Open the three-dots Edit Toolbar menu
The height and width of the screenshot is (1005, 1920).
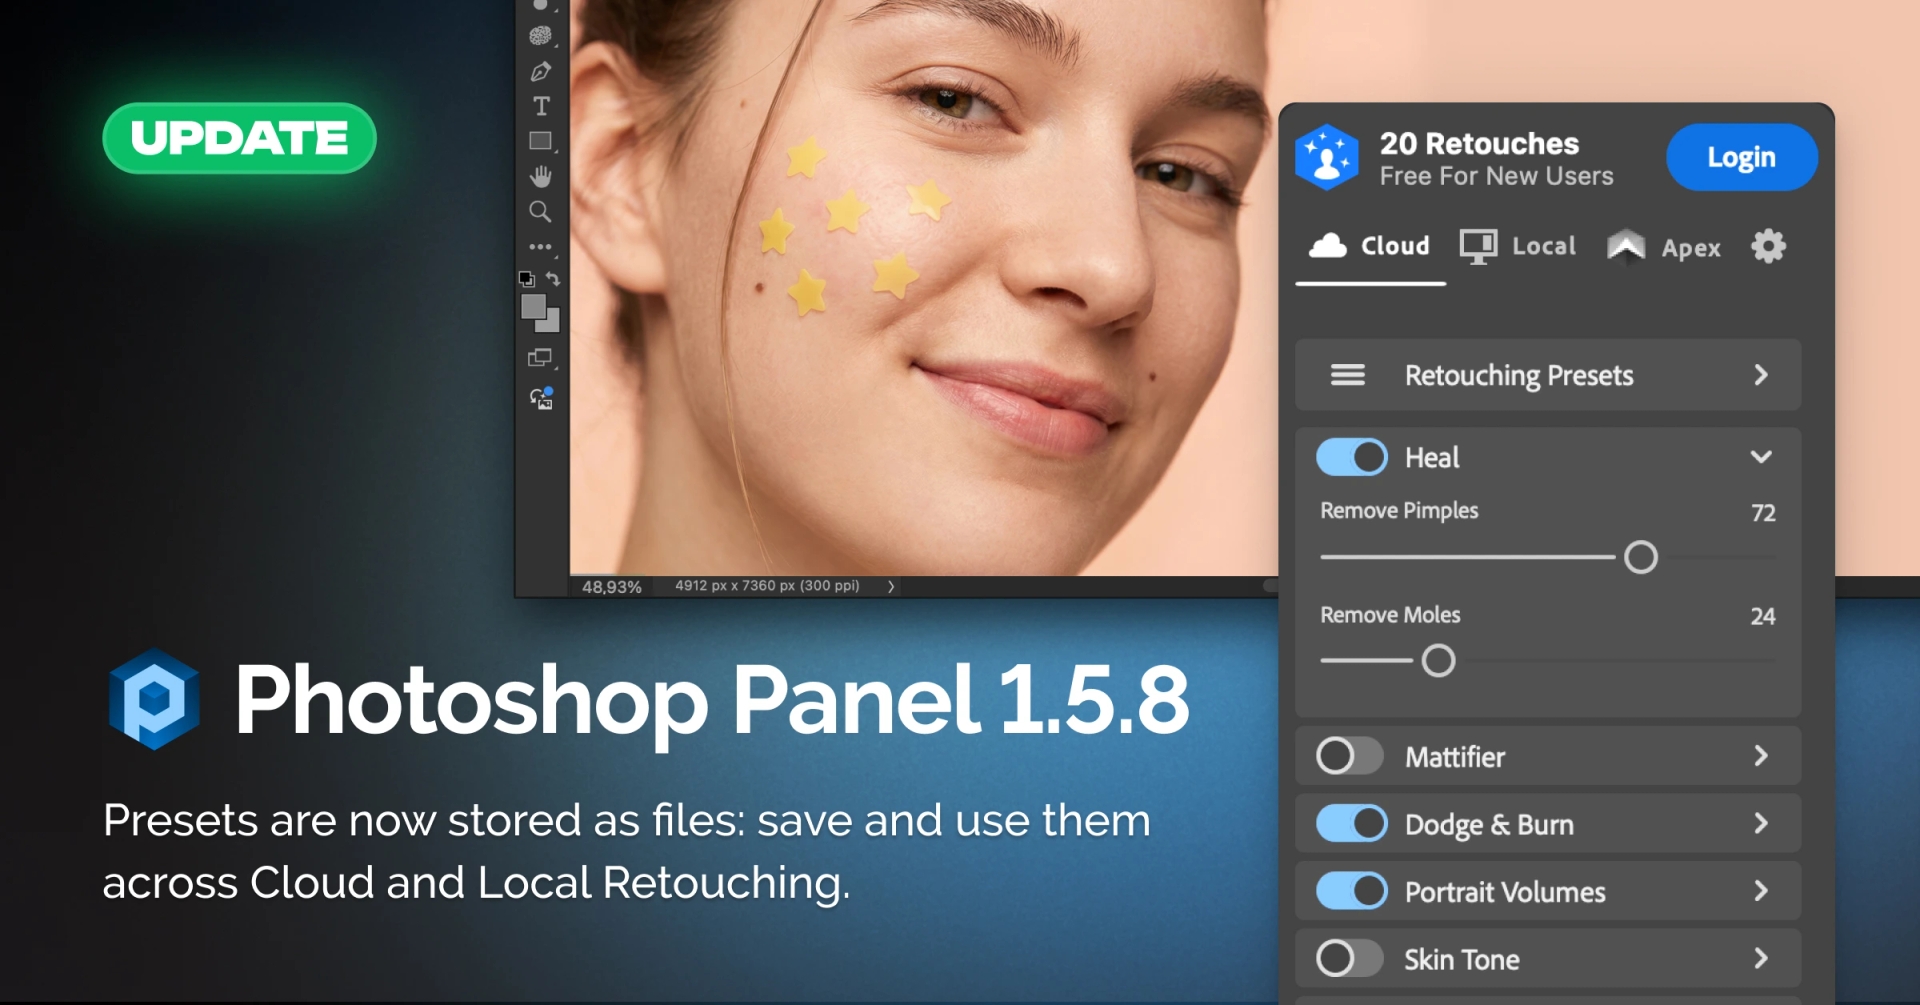[540, 246]
